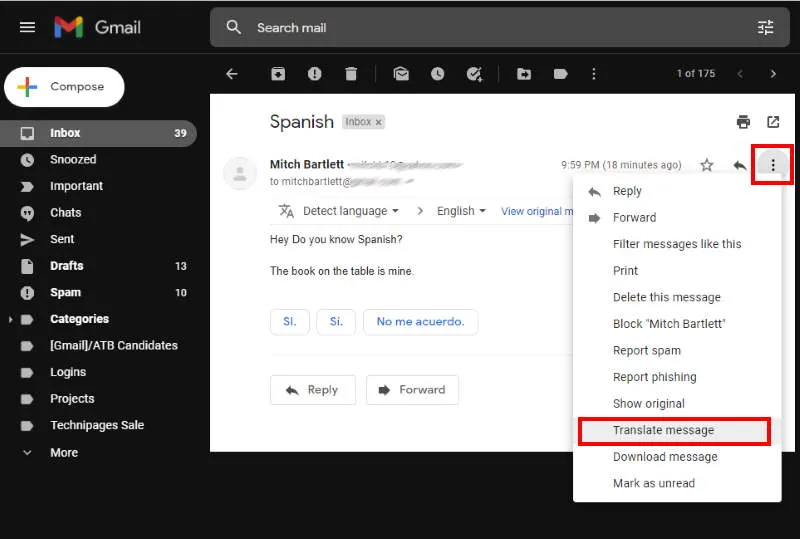Remove Inbox label from conversation

click(x=379, y=122)
